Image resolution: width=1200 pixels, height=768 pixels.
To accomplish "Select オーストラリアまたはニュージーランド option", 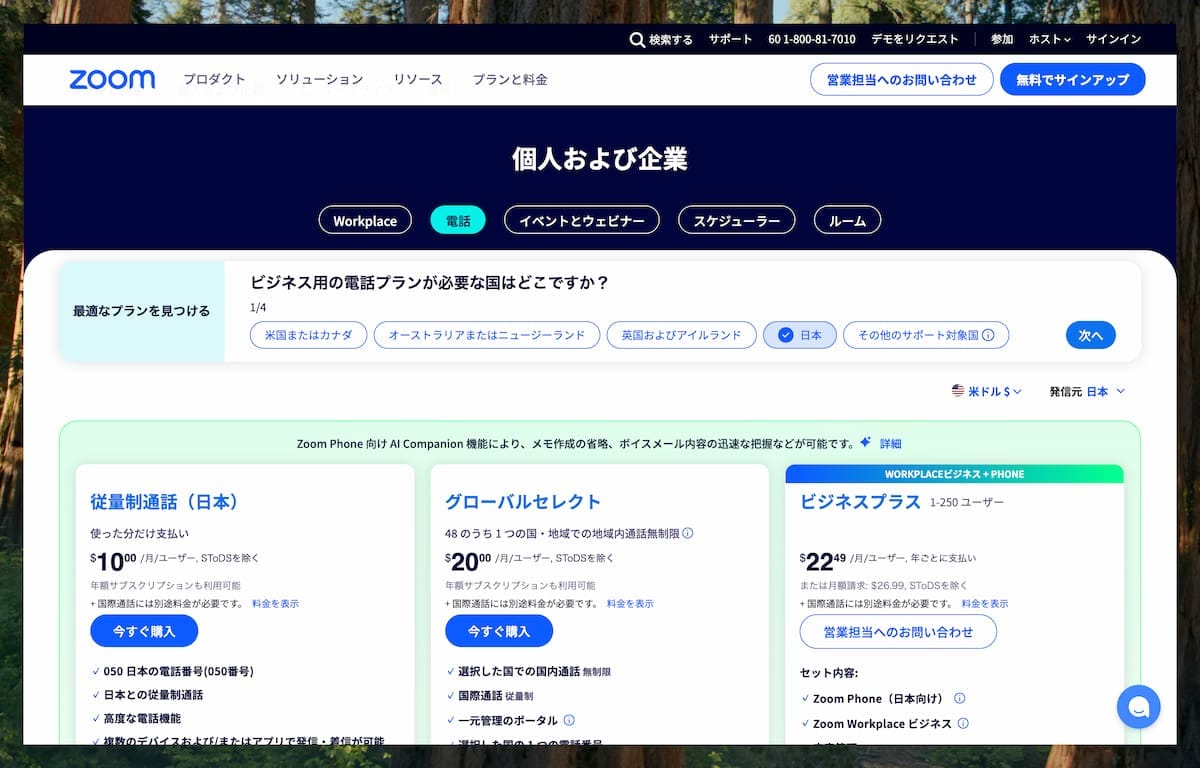I will coord(487,335).
